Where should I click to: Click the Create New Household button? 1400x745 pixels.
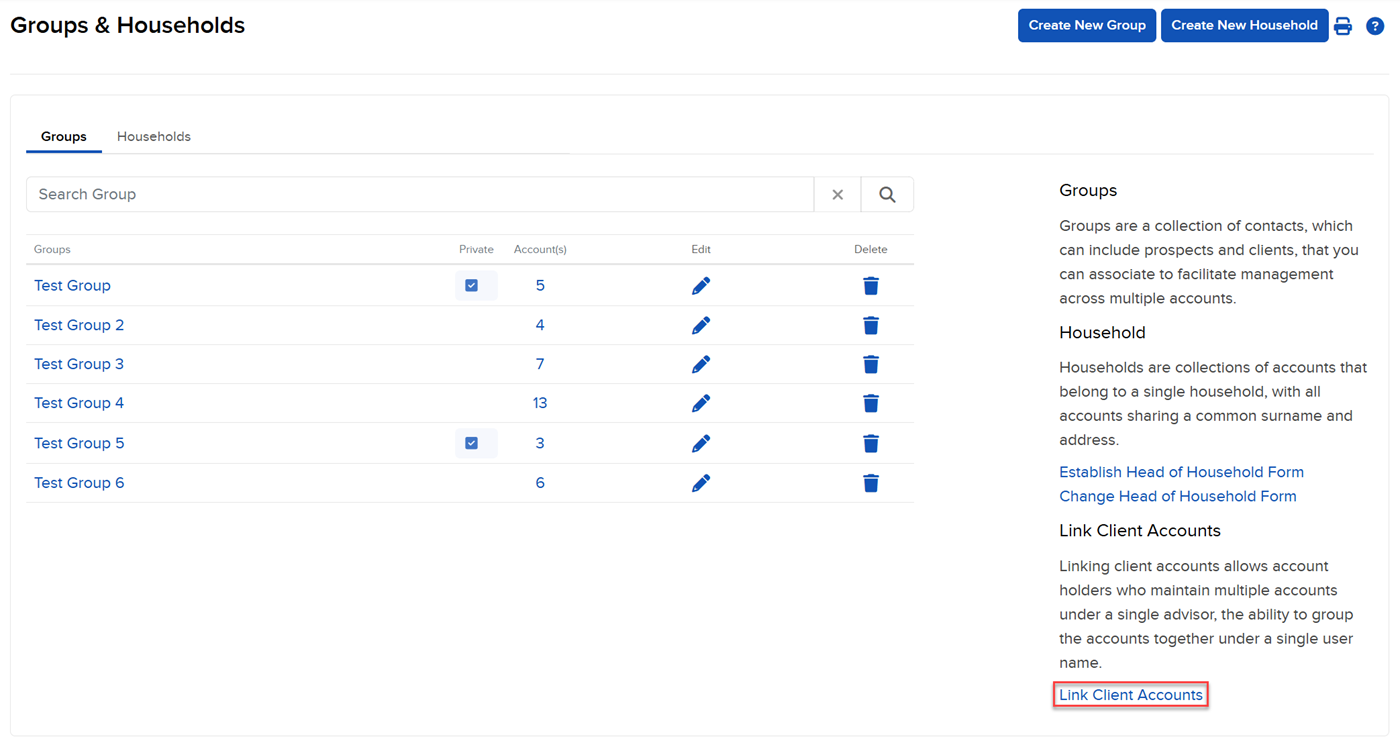(x=1244, y=25)
